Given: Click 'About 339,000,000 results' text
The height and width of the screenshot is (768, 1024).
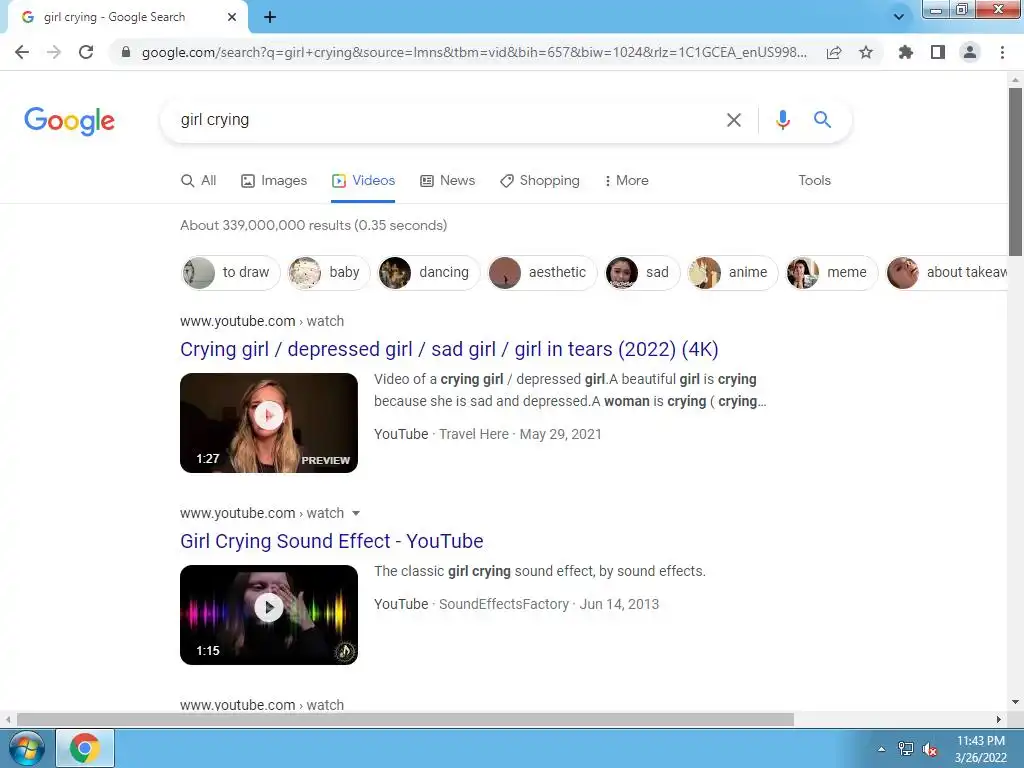Looking at the screenshot, I should (x=313, y=225).
